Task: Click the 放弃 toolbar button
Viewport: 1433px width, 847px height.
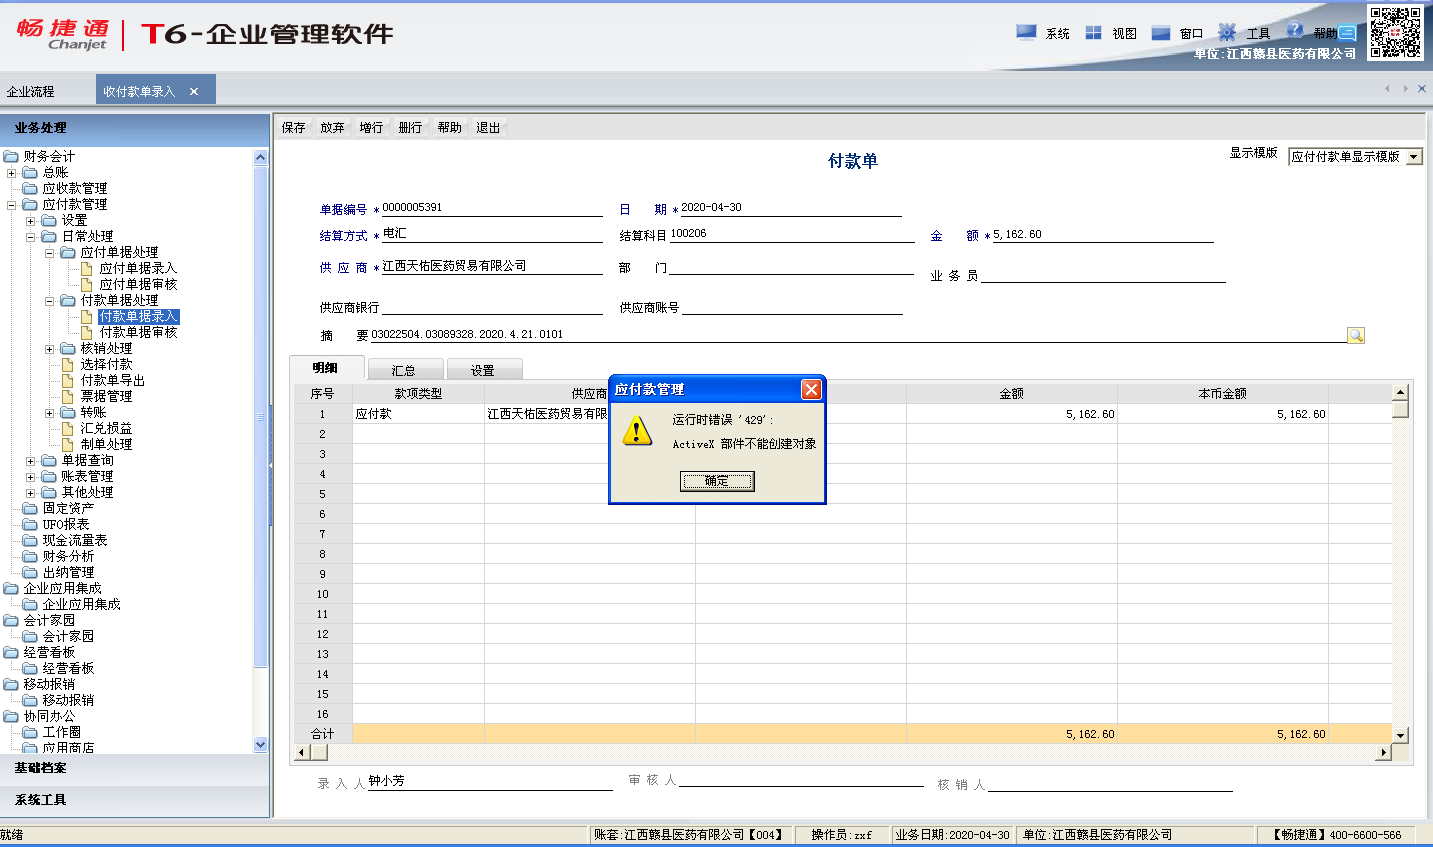Action: tap(333, 127)
